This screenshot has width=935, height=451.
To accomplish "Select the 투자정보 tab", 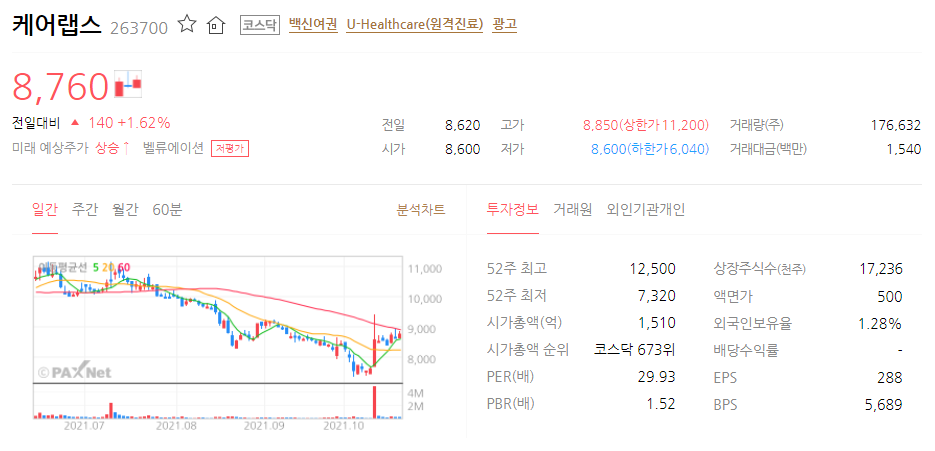I will pos(513,210).
